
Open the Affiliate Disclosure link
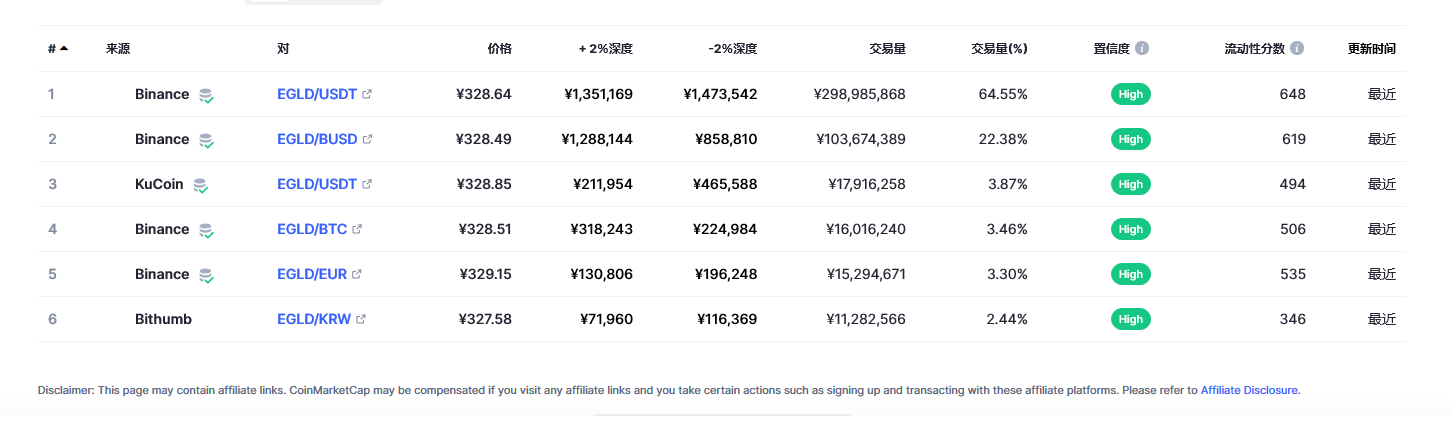click(x=1249, y=390)
